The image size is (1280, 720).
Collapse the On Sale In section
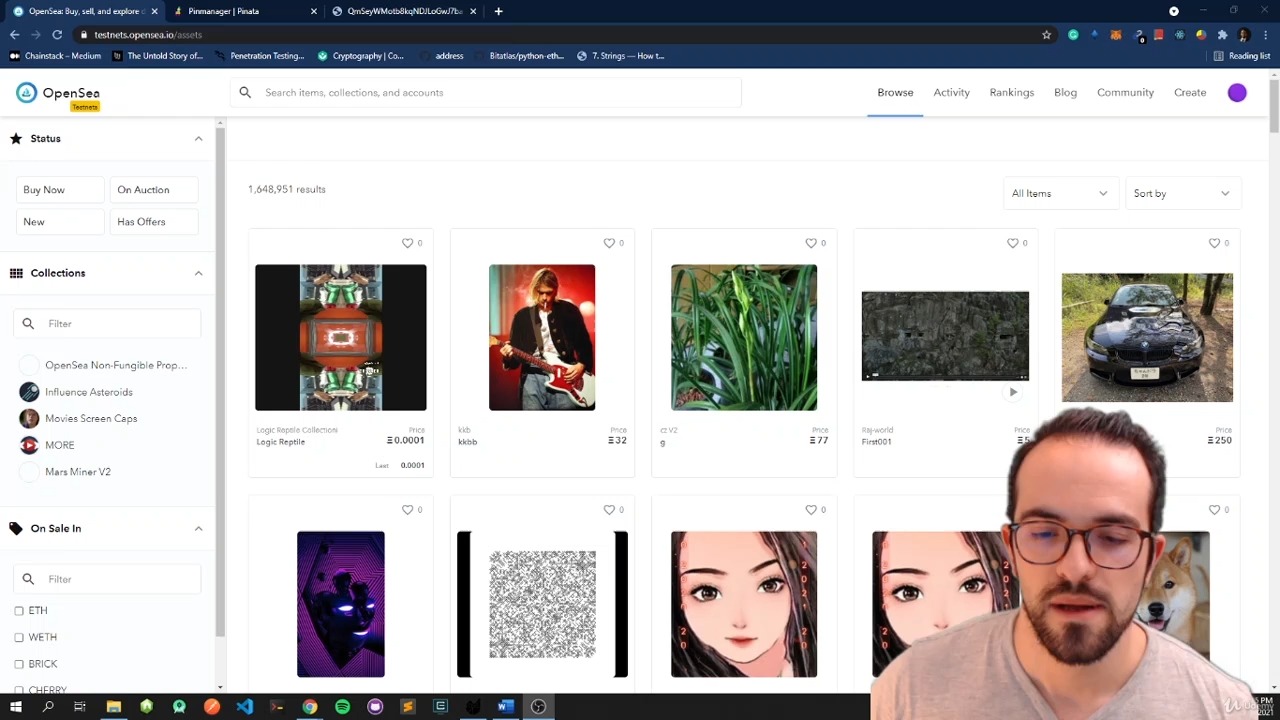click(198, 529)
